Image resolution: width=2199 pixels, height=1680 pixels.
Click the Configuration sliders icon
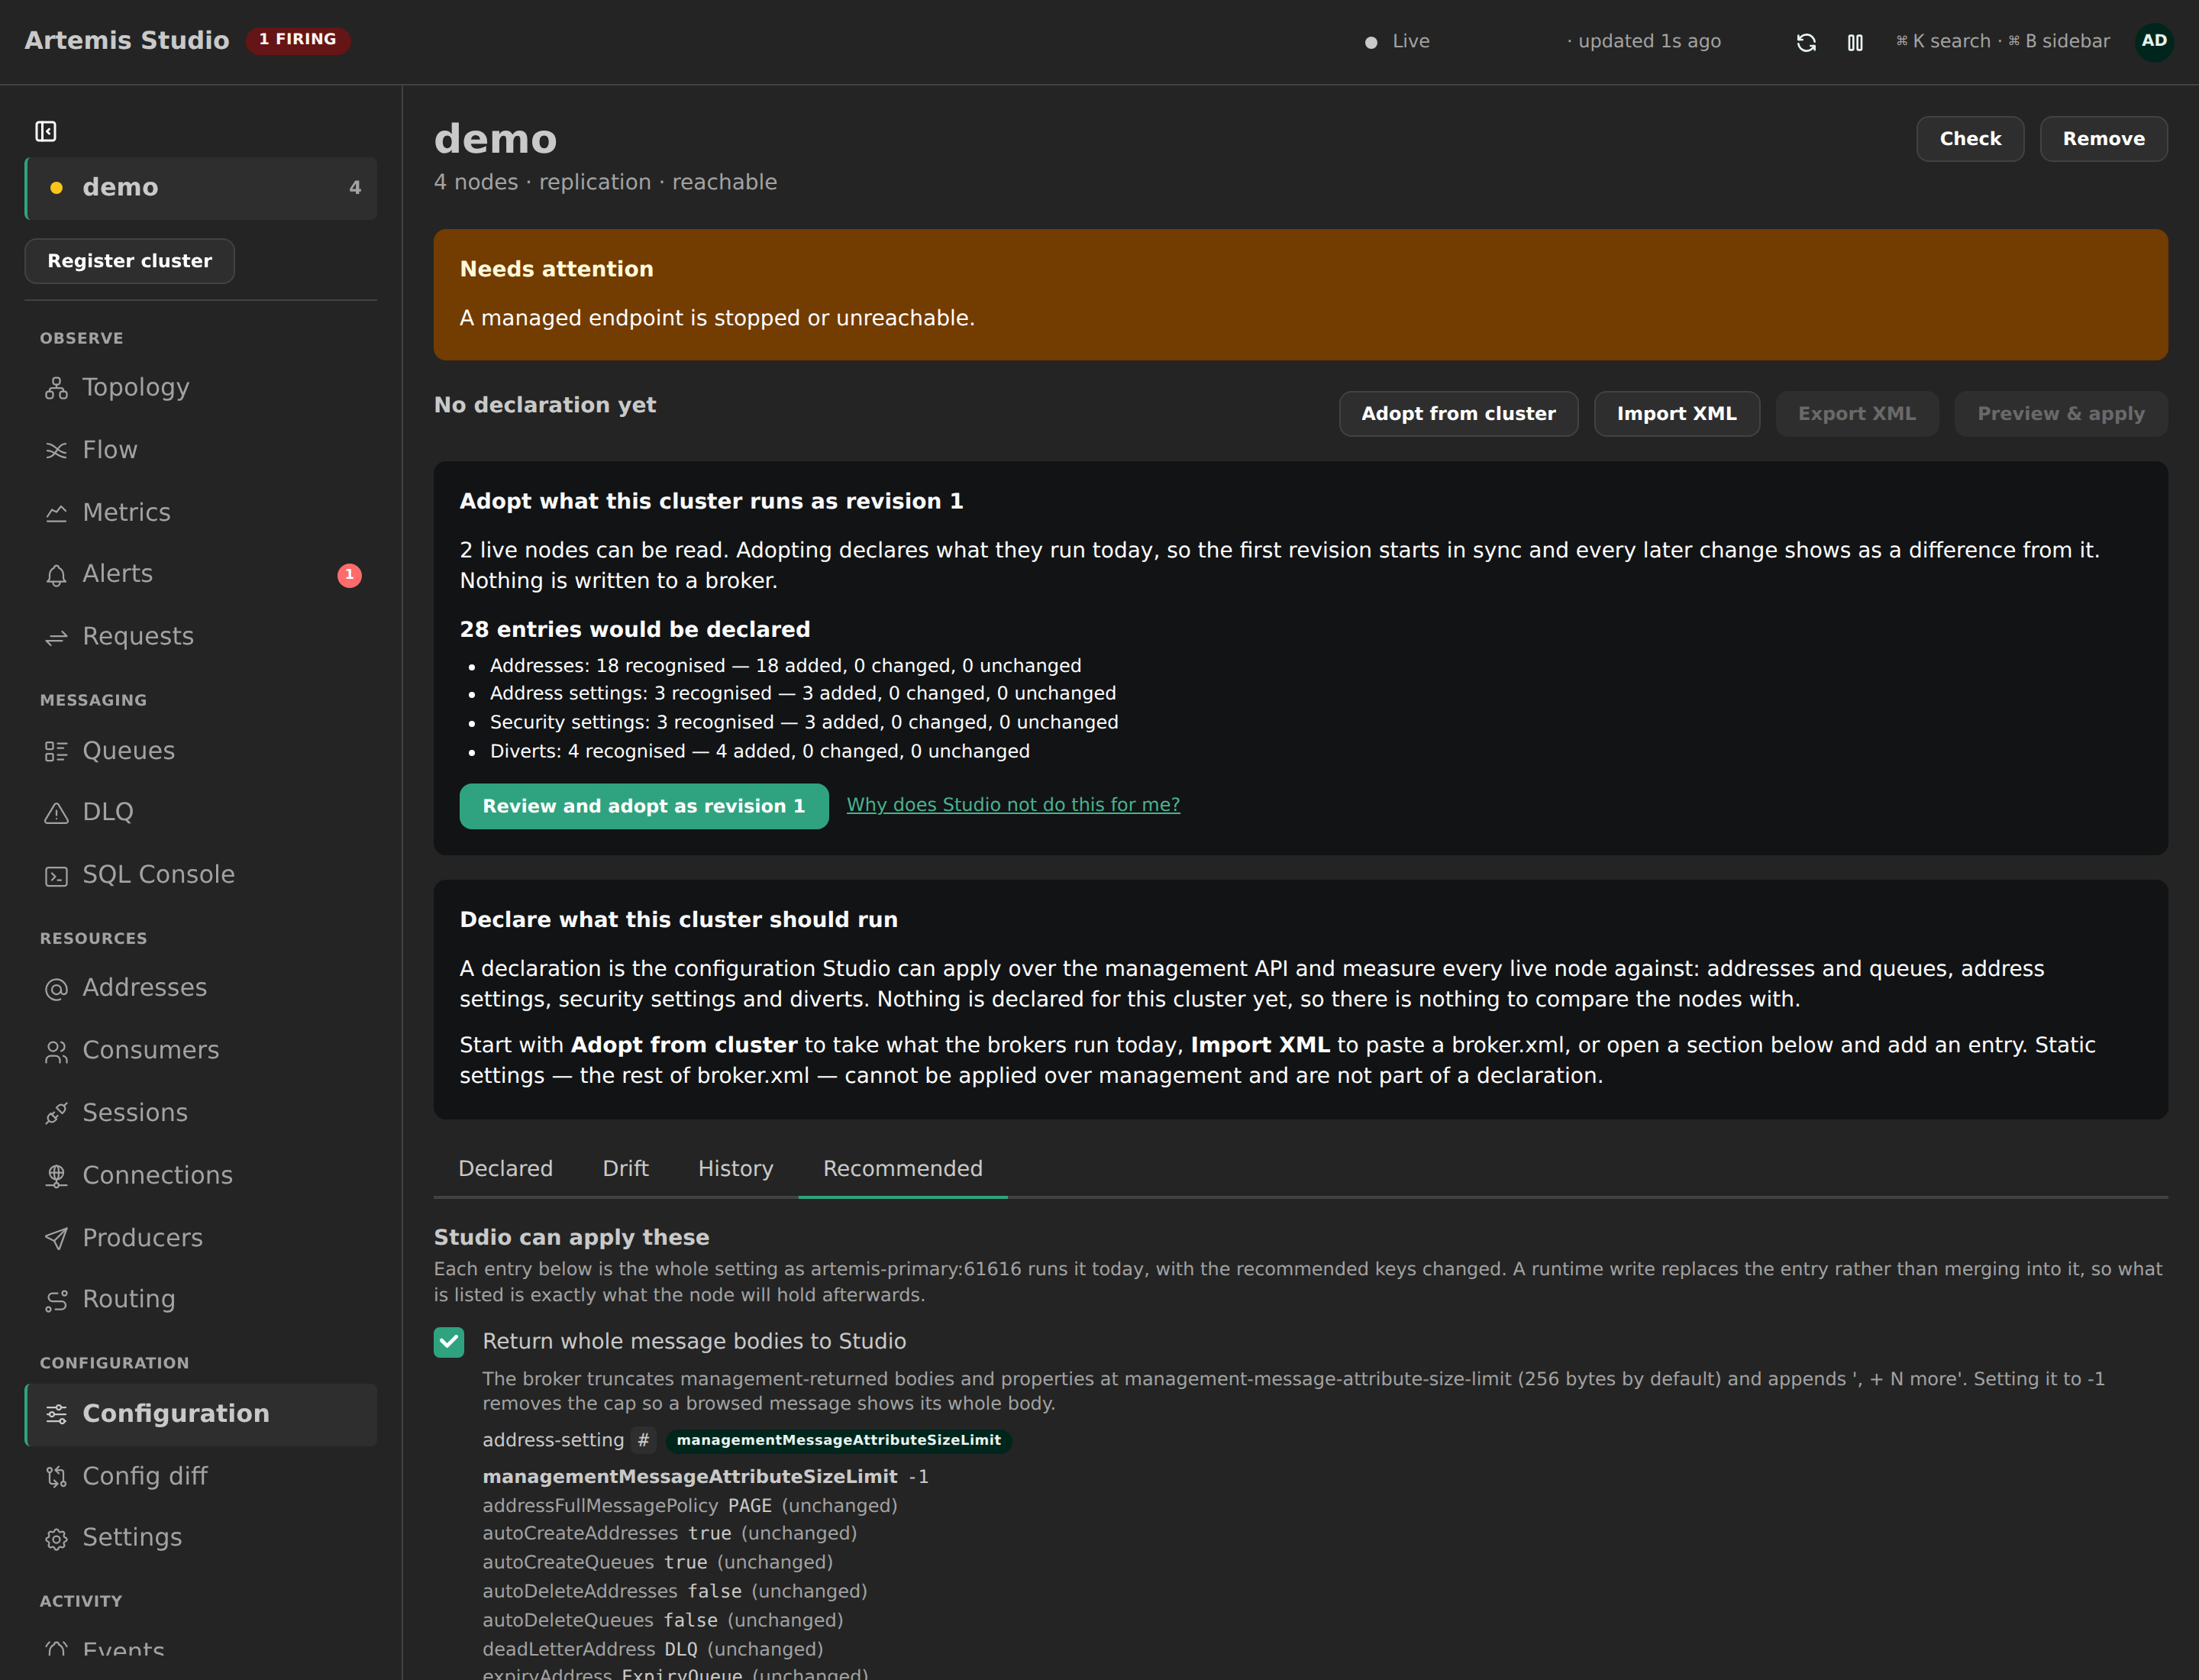coord(56,1414)
